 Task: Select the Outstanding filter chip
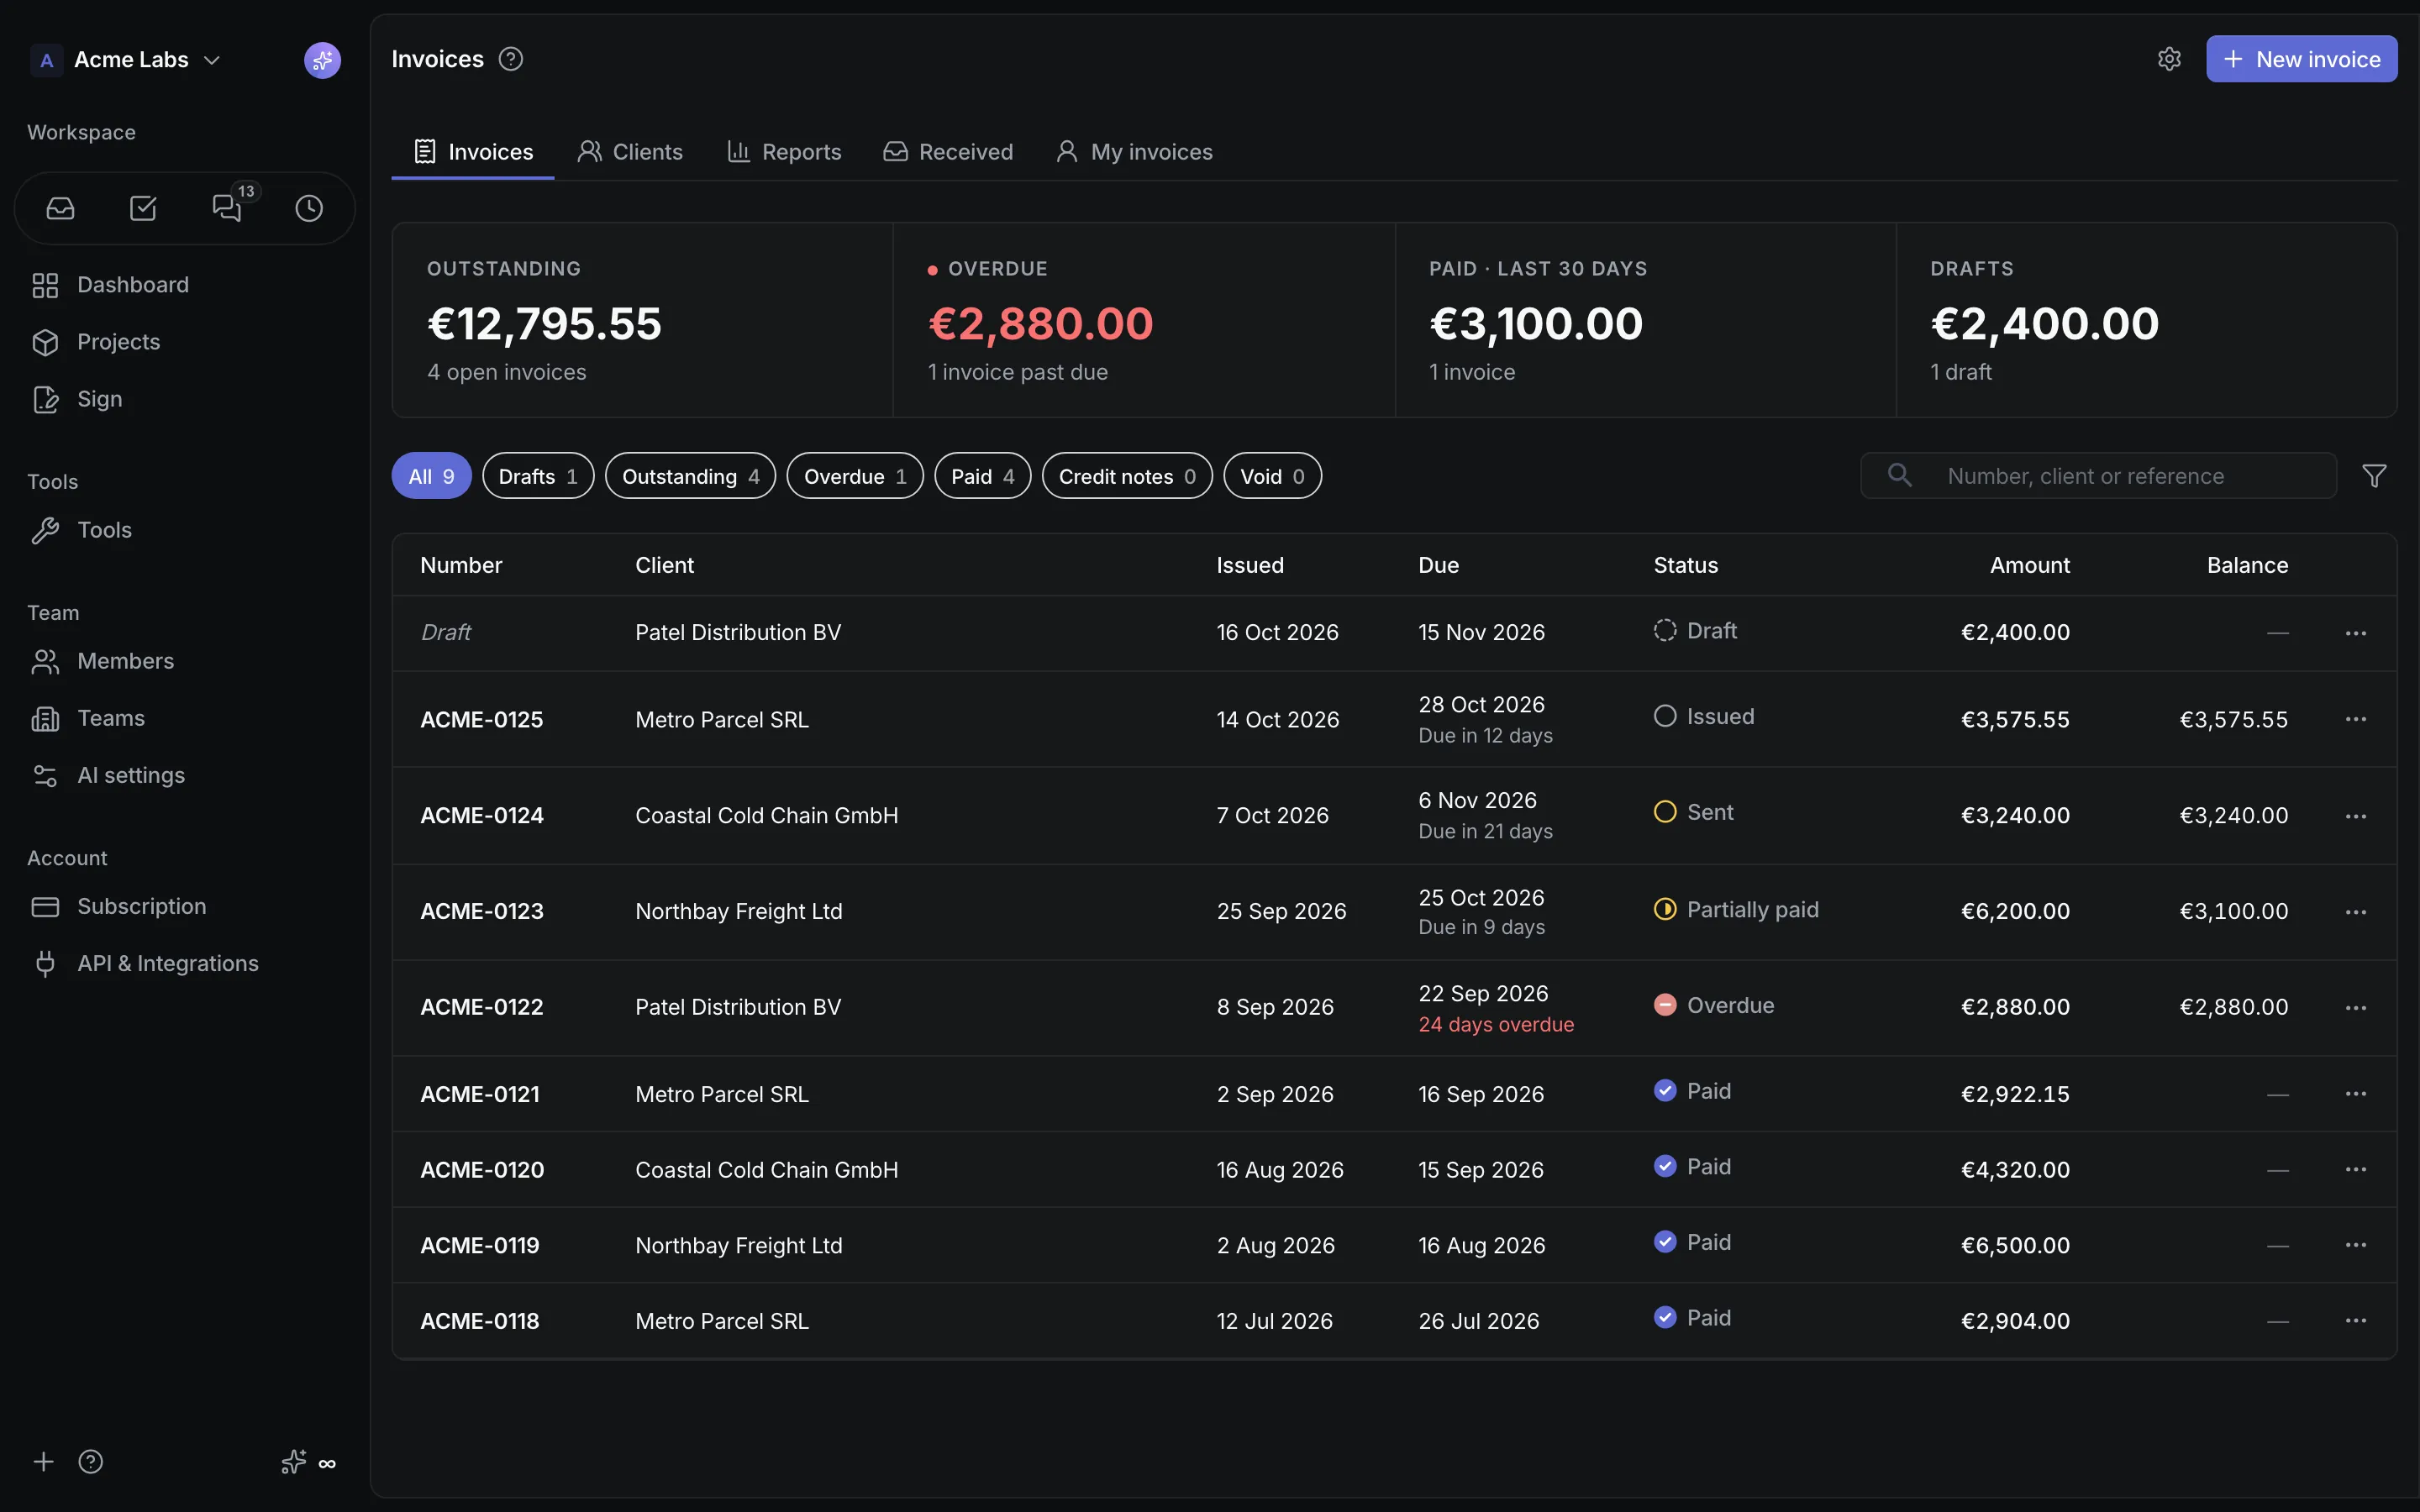click(690, 476)
